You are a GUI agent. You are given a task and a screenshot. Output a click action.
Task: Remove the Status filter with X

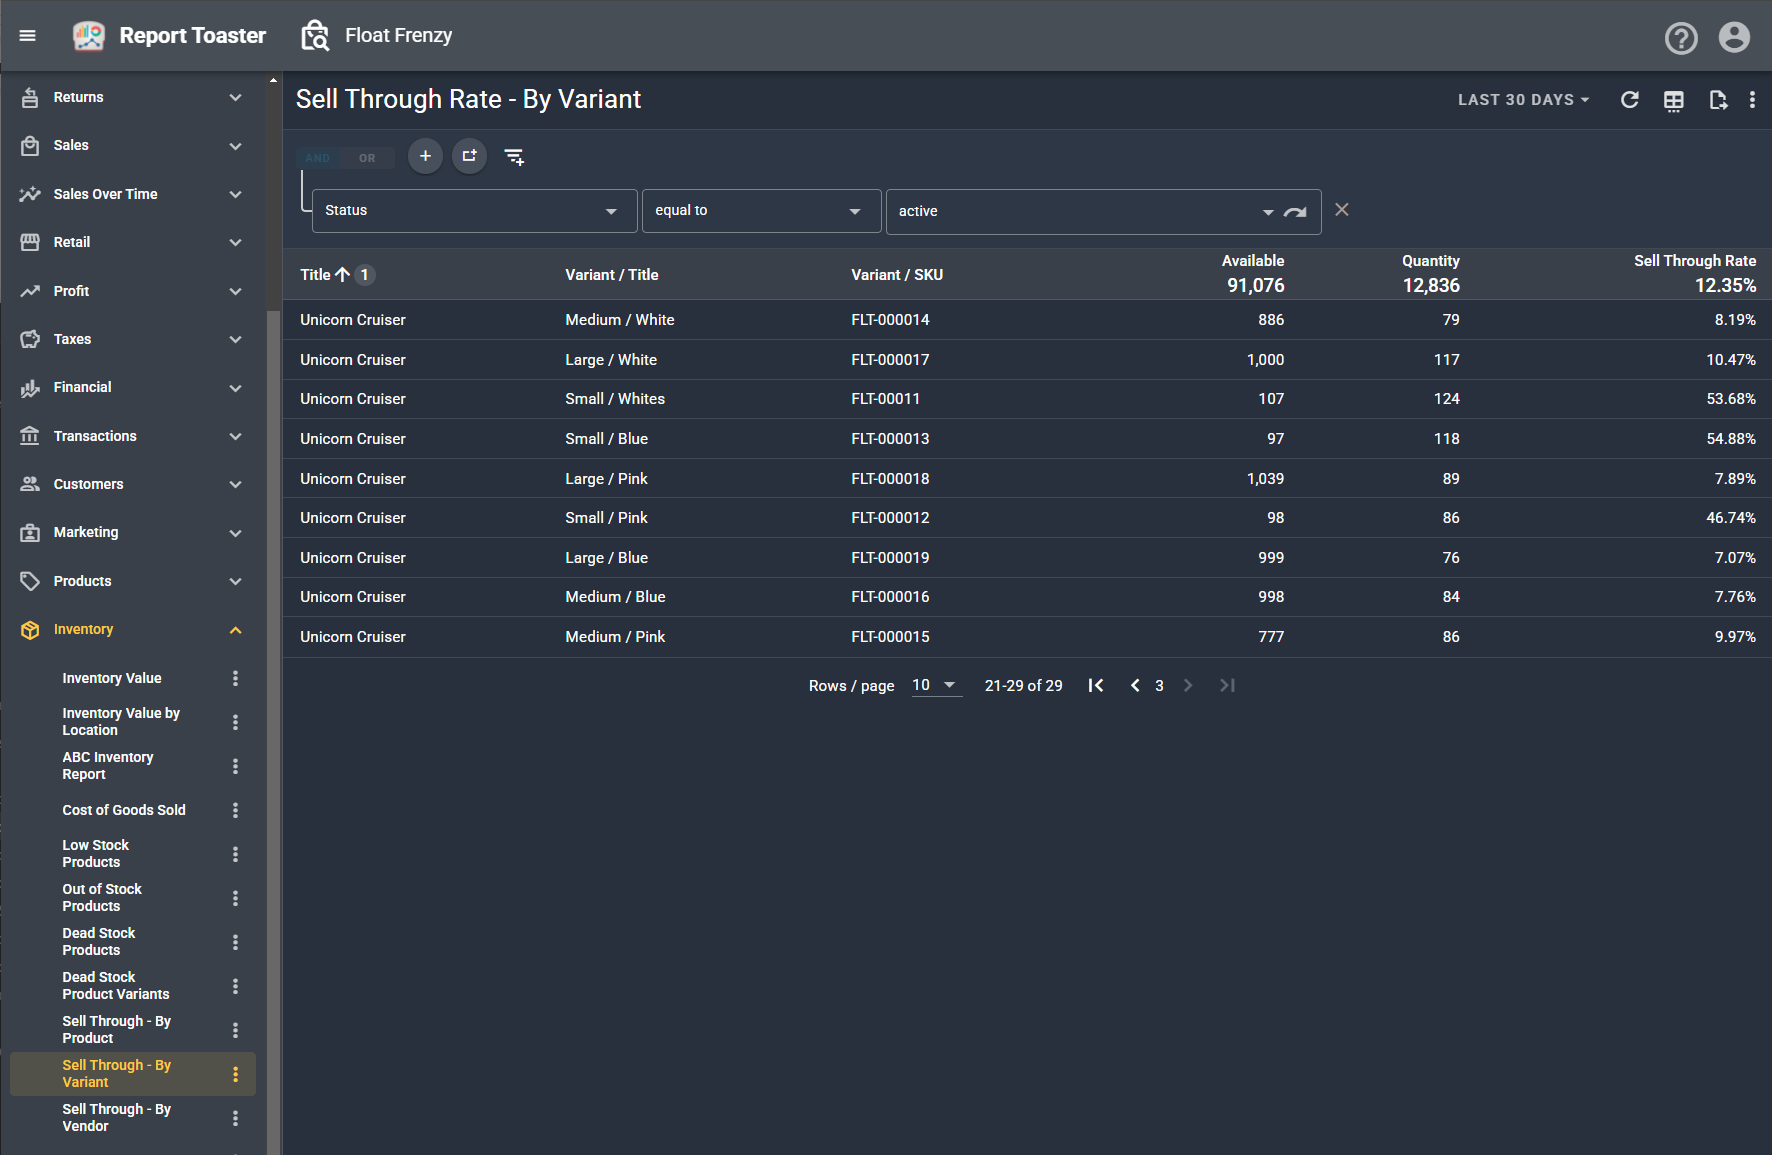point(1342,210)
